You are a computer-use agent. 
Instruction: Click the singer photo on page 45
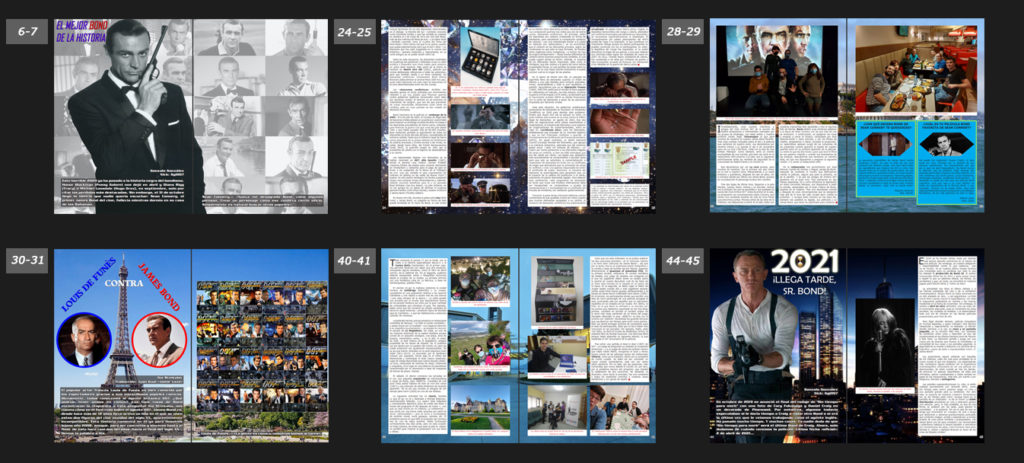[x=885, y=343]
